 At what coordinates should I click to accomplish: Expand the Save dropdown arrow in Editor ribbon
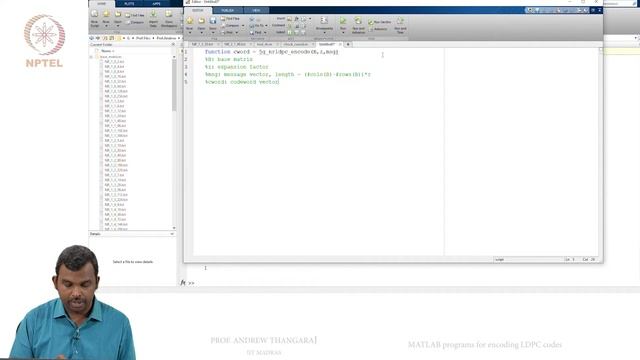213,32
